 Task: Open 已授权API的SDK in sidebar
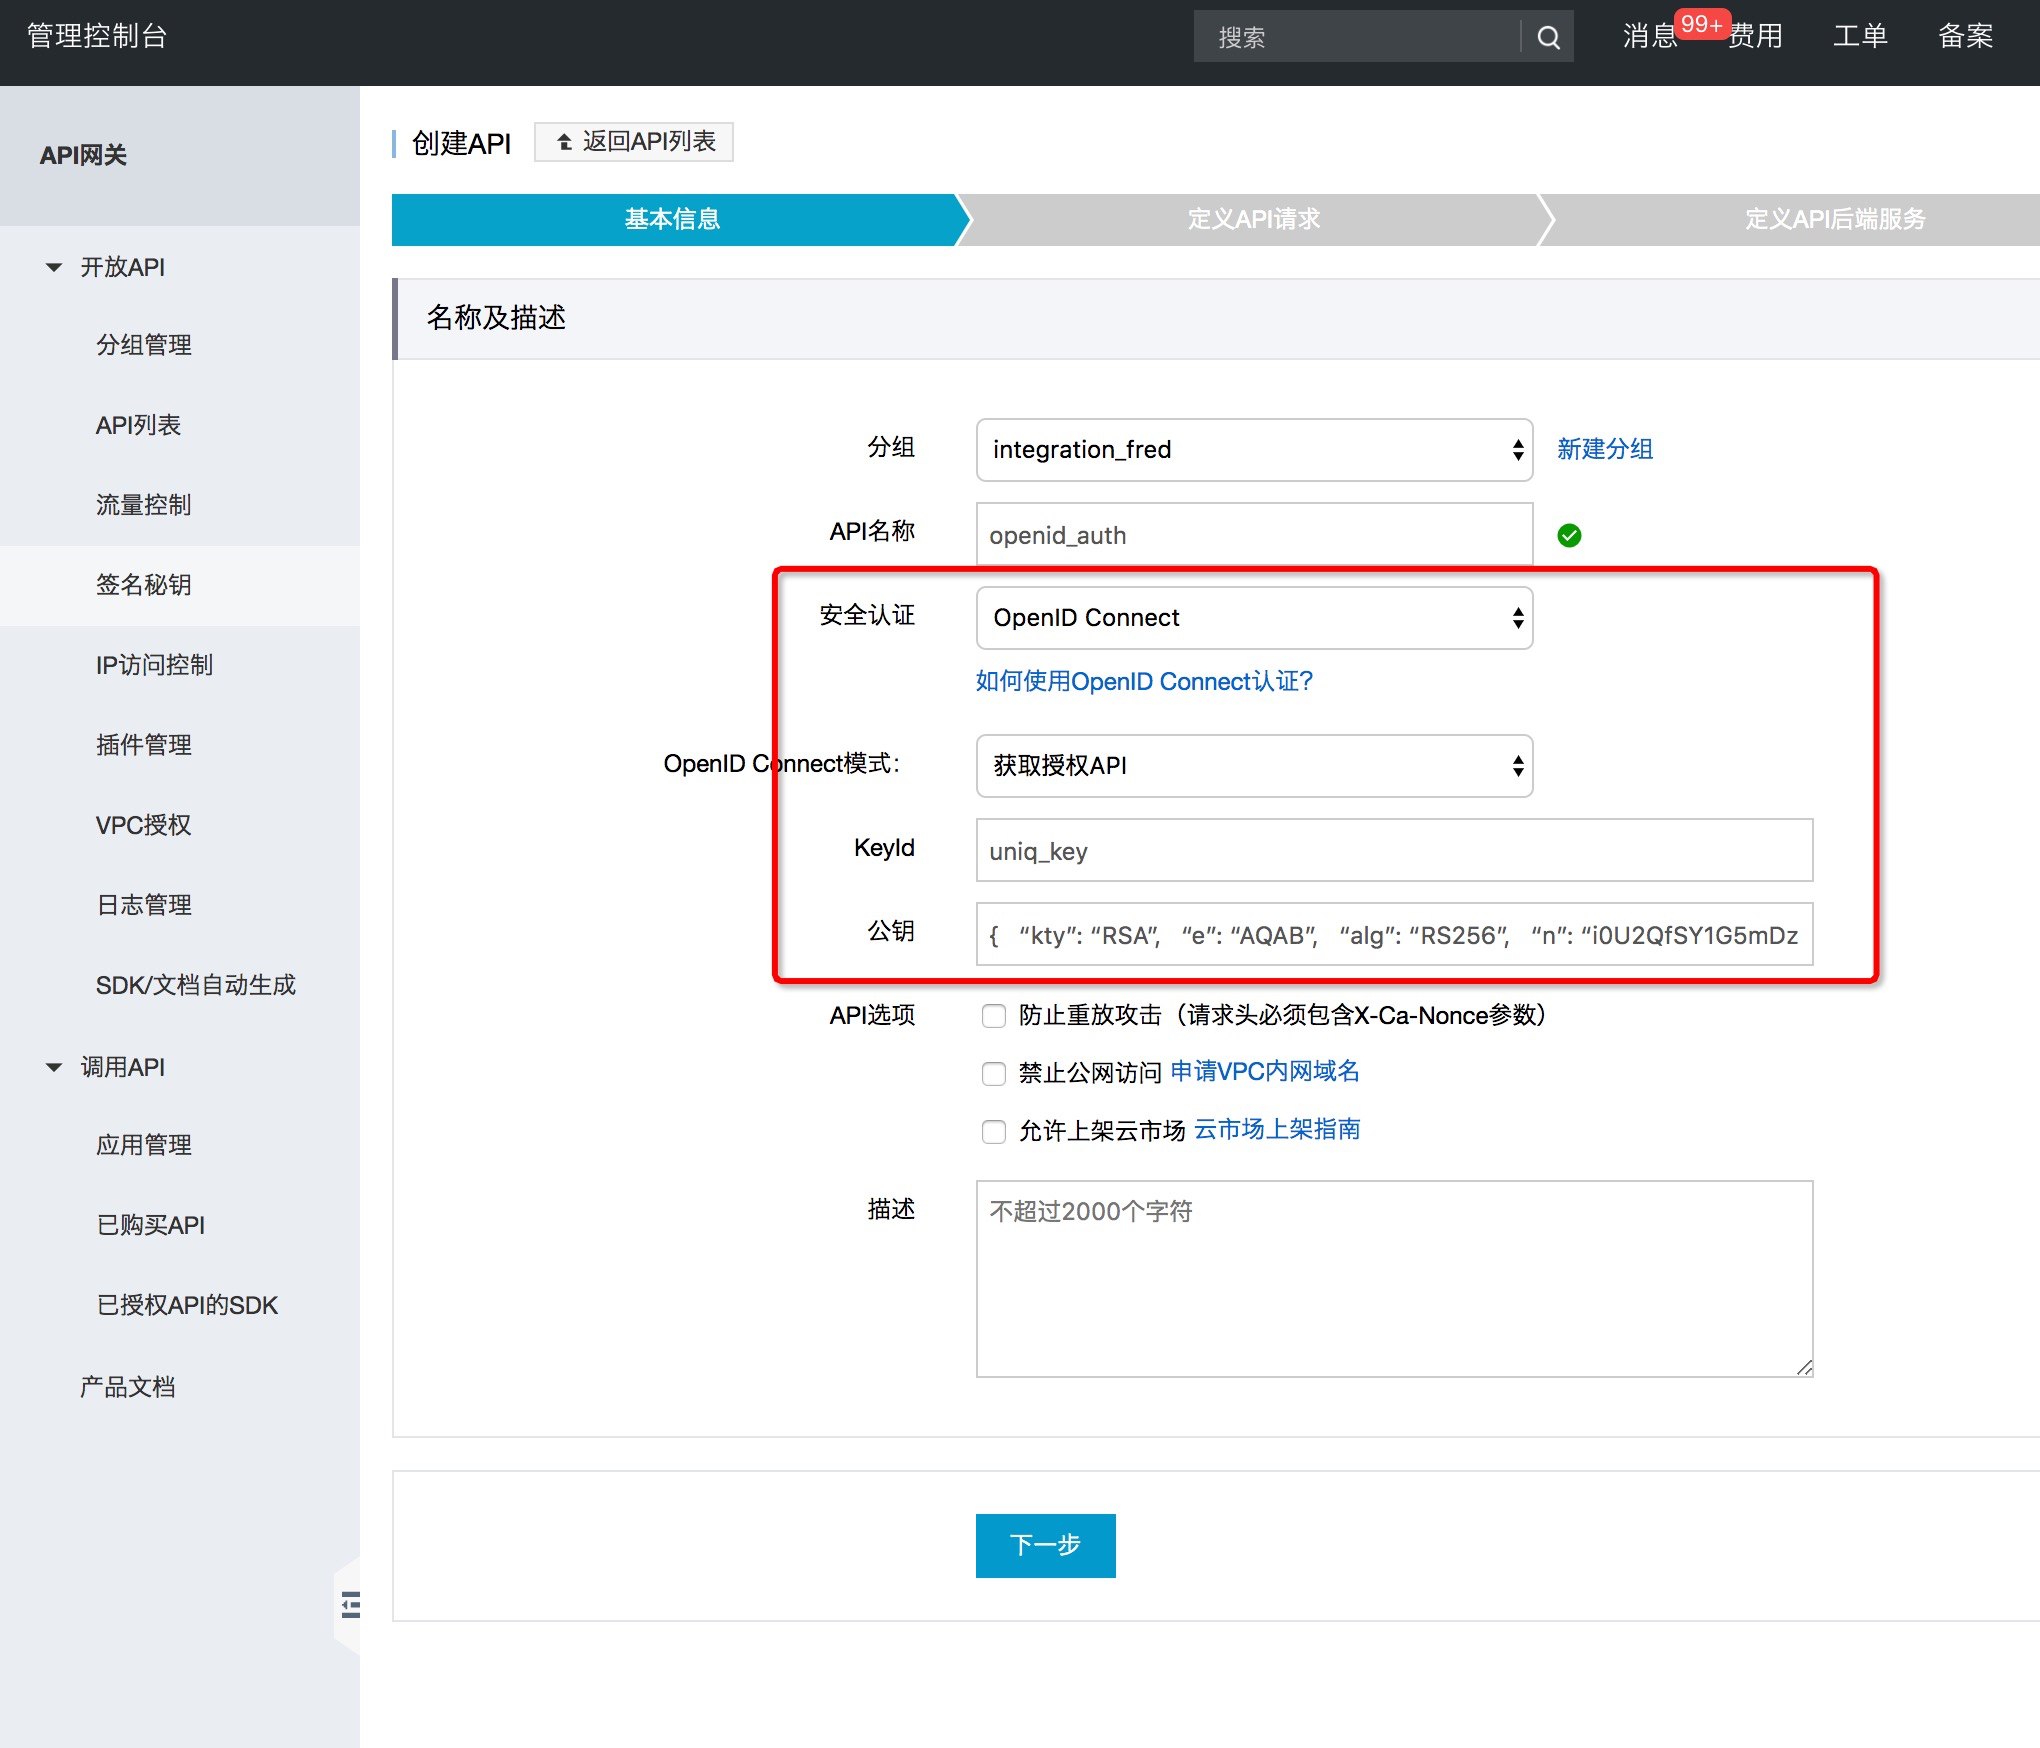[187, 1305]
